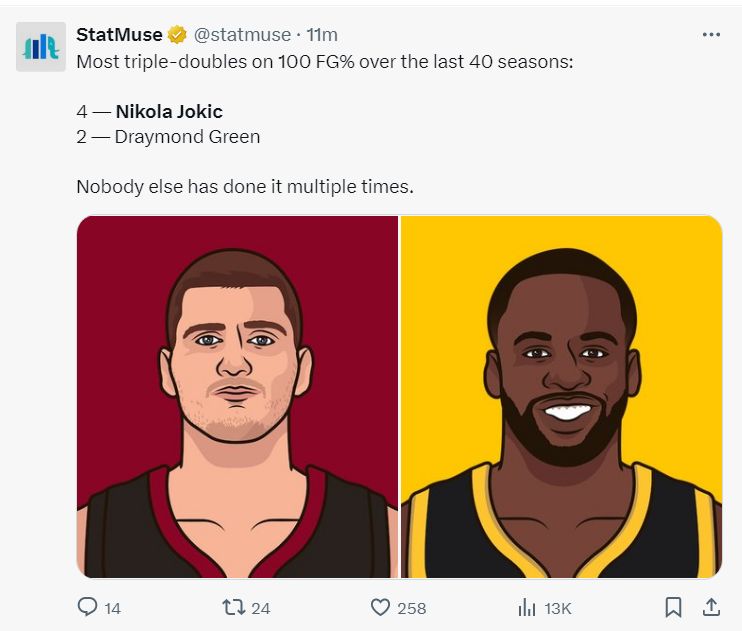Click the StatMuse display name

[x=119, y=35]
